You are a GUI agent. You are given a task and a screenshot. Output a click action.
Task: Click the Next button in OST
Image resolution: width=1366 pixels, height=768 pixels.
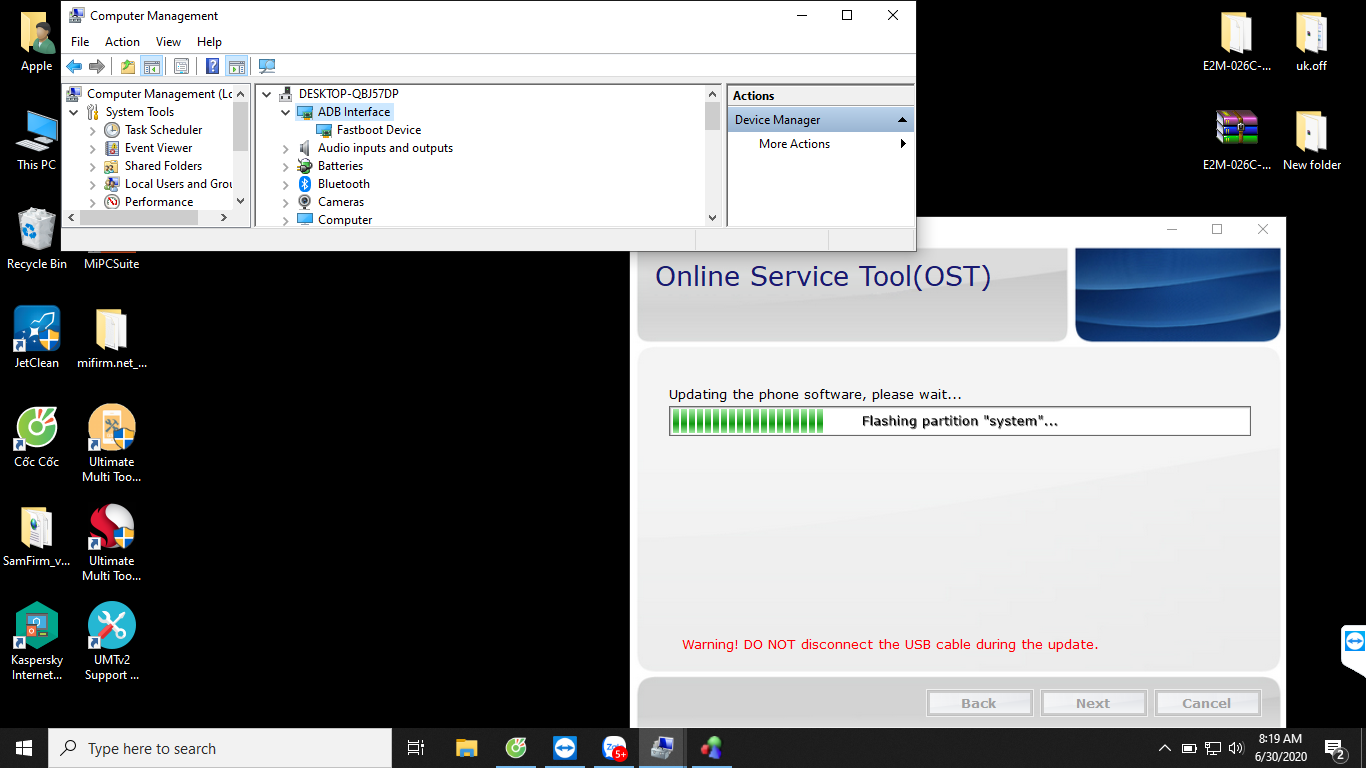pyautogui.click(x=1093, y=703)
